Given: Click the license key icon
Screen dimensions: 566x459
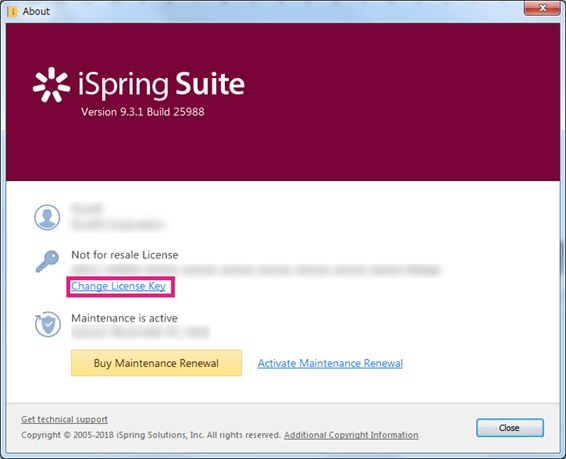Looking at the screenshot, I should click(x=47, y=261).
